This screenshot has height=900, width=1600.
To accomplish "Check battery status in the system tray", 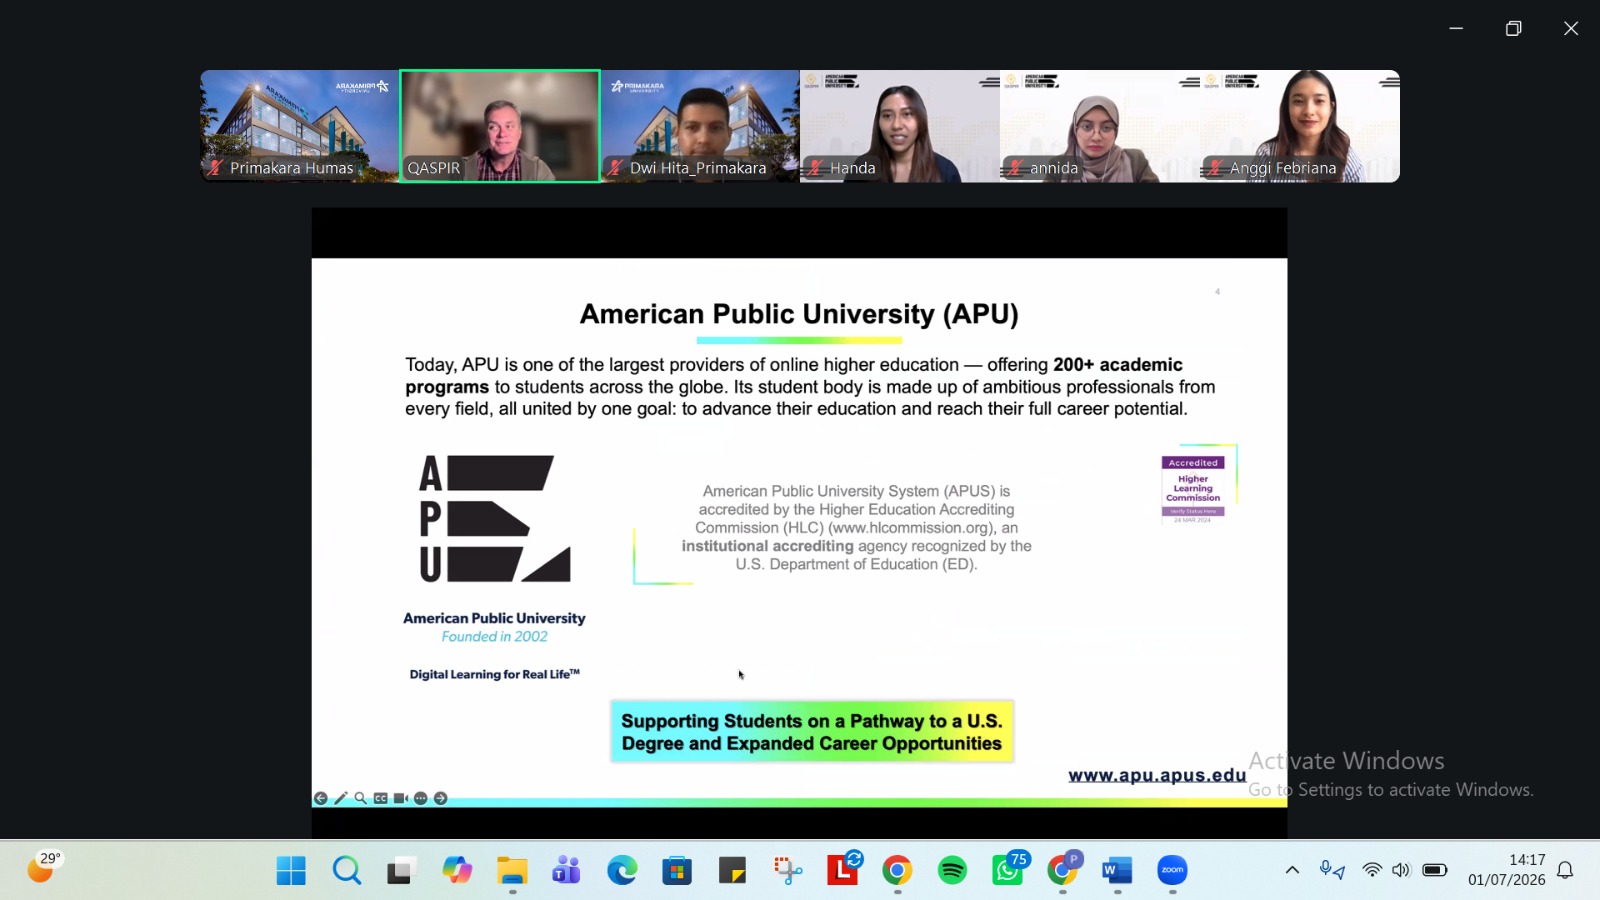I will (1435, 870).
